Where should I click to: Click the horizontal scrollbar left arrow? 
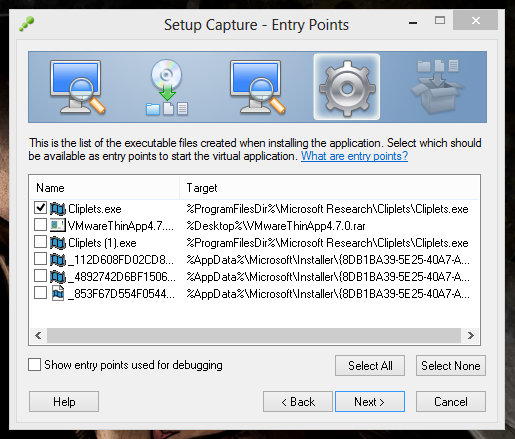pos(38,335)
